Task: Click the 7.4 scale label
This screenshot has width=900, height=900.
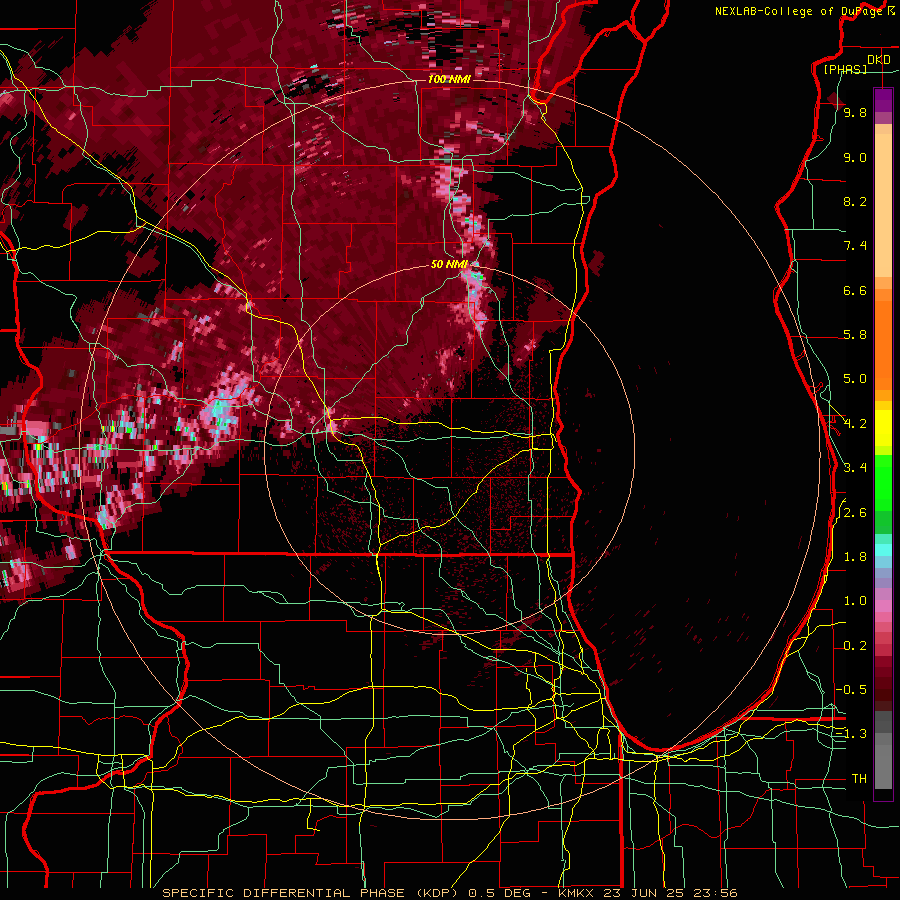Action: [855, 246]
